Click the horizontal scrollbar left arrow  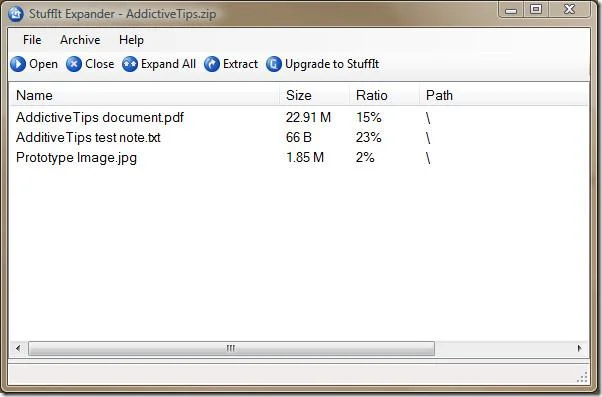point(18,348)
